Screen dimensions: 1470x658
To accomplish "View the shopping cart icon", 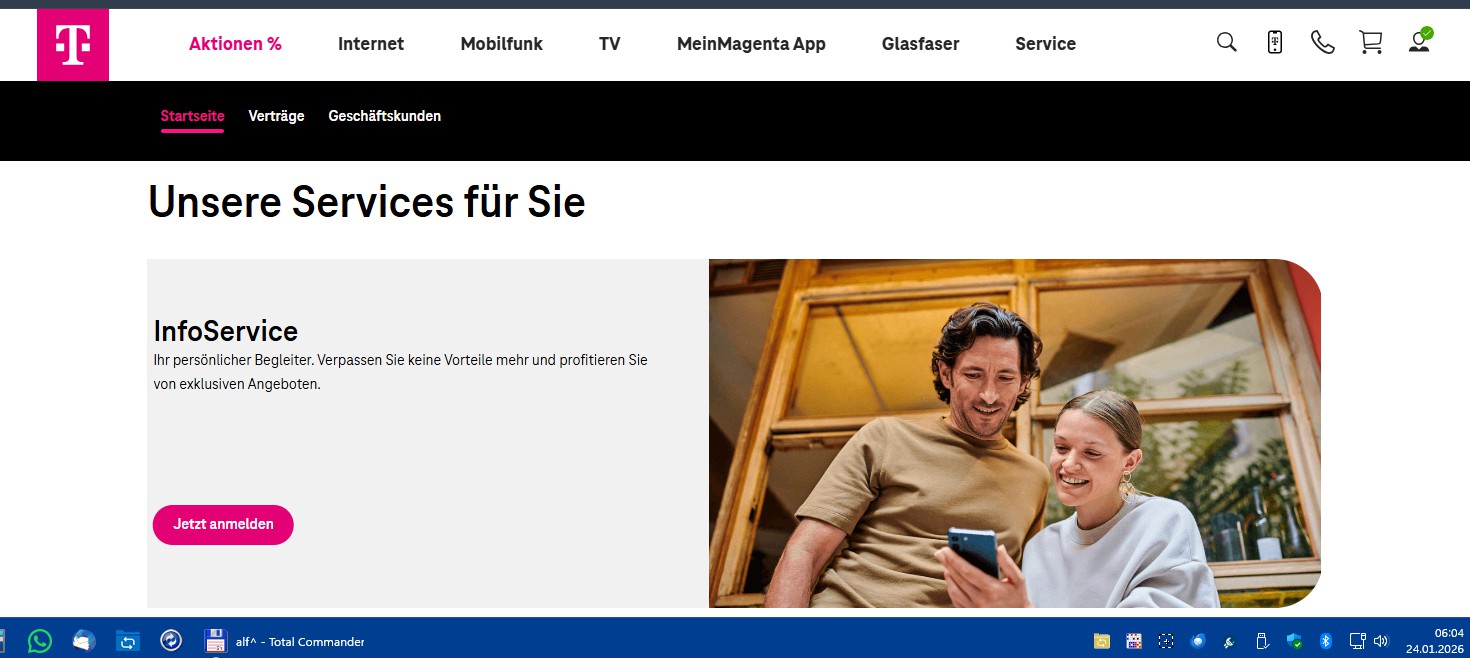I will pyautogui.click(x=1370, y=42).
